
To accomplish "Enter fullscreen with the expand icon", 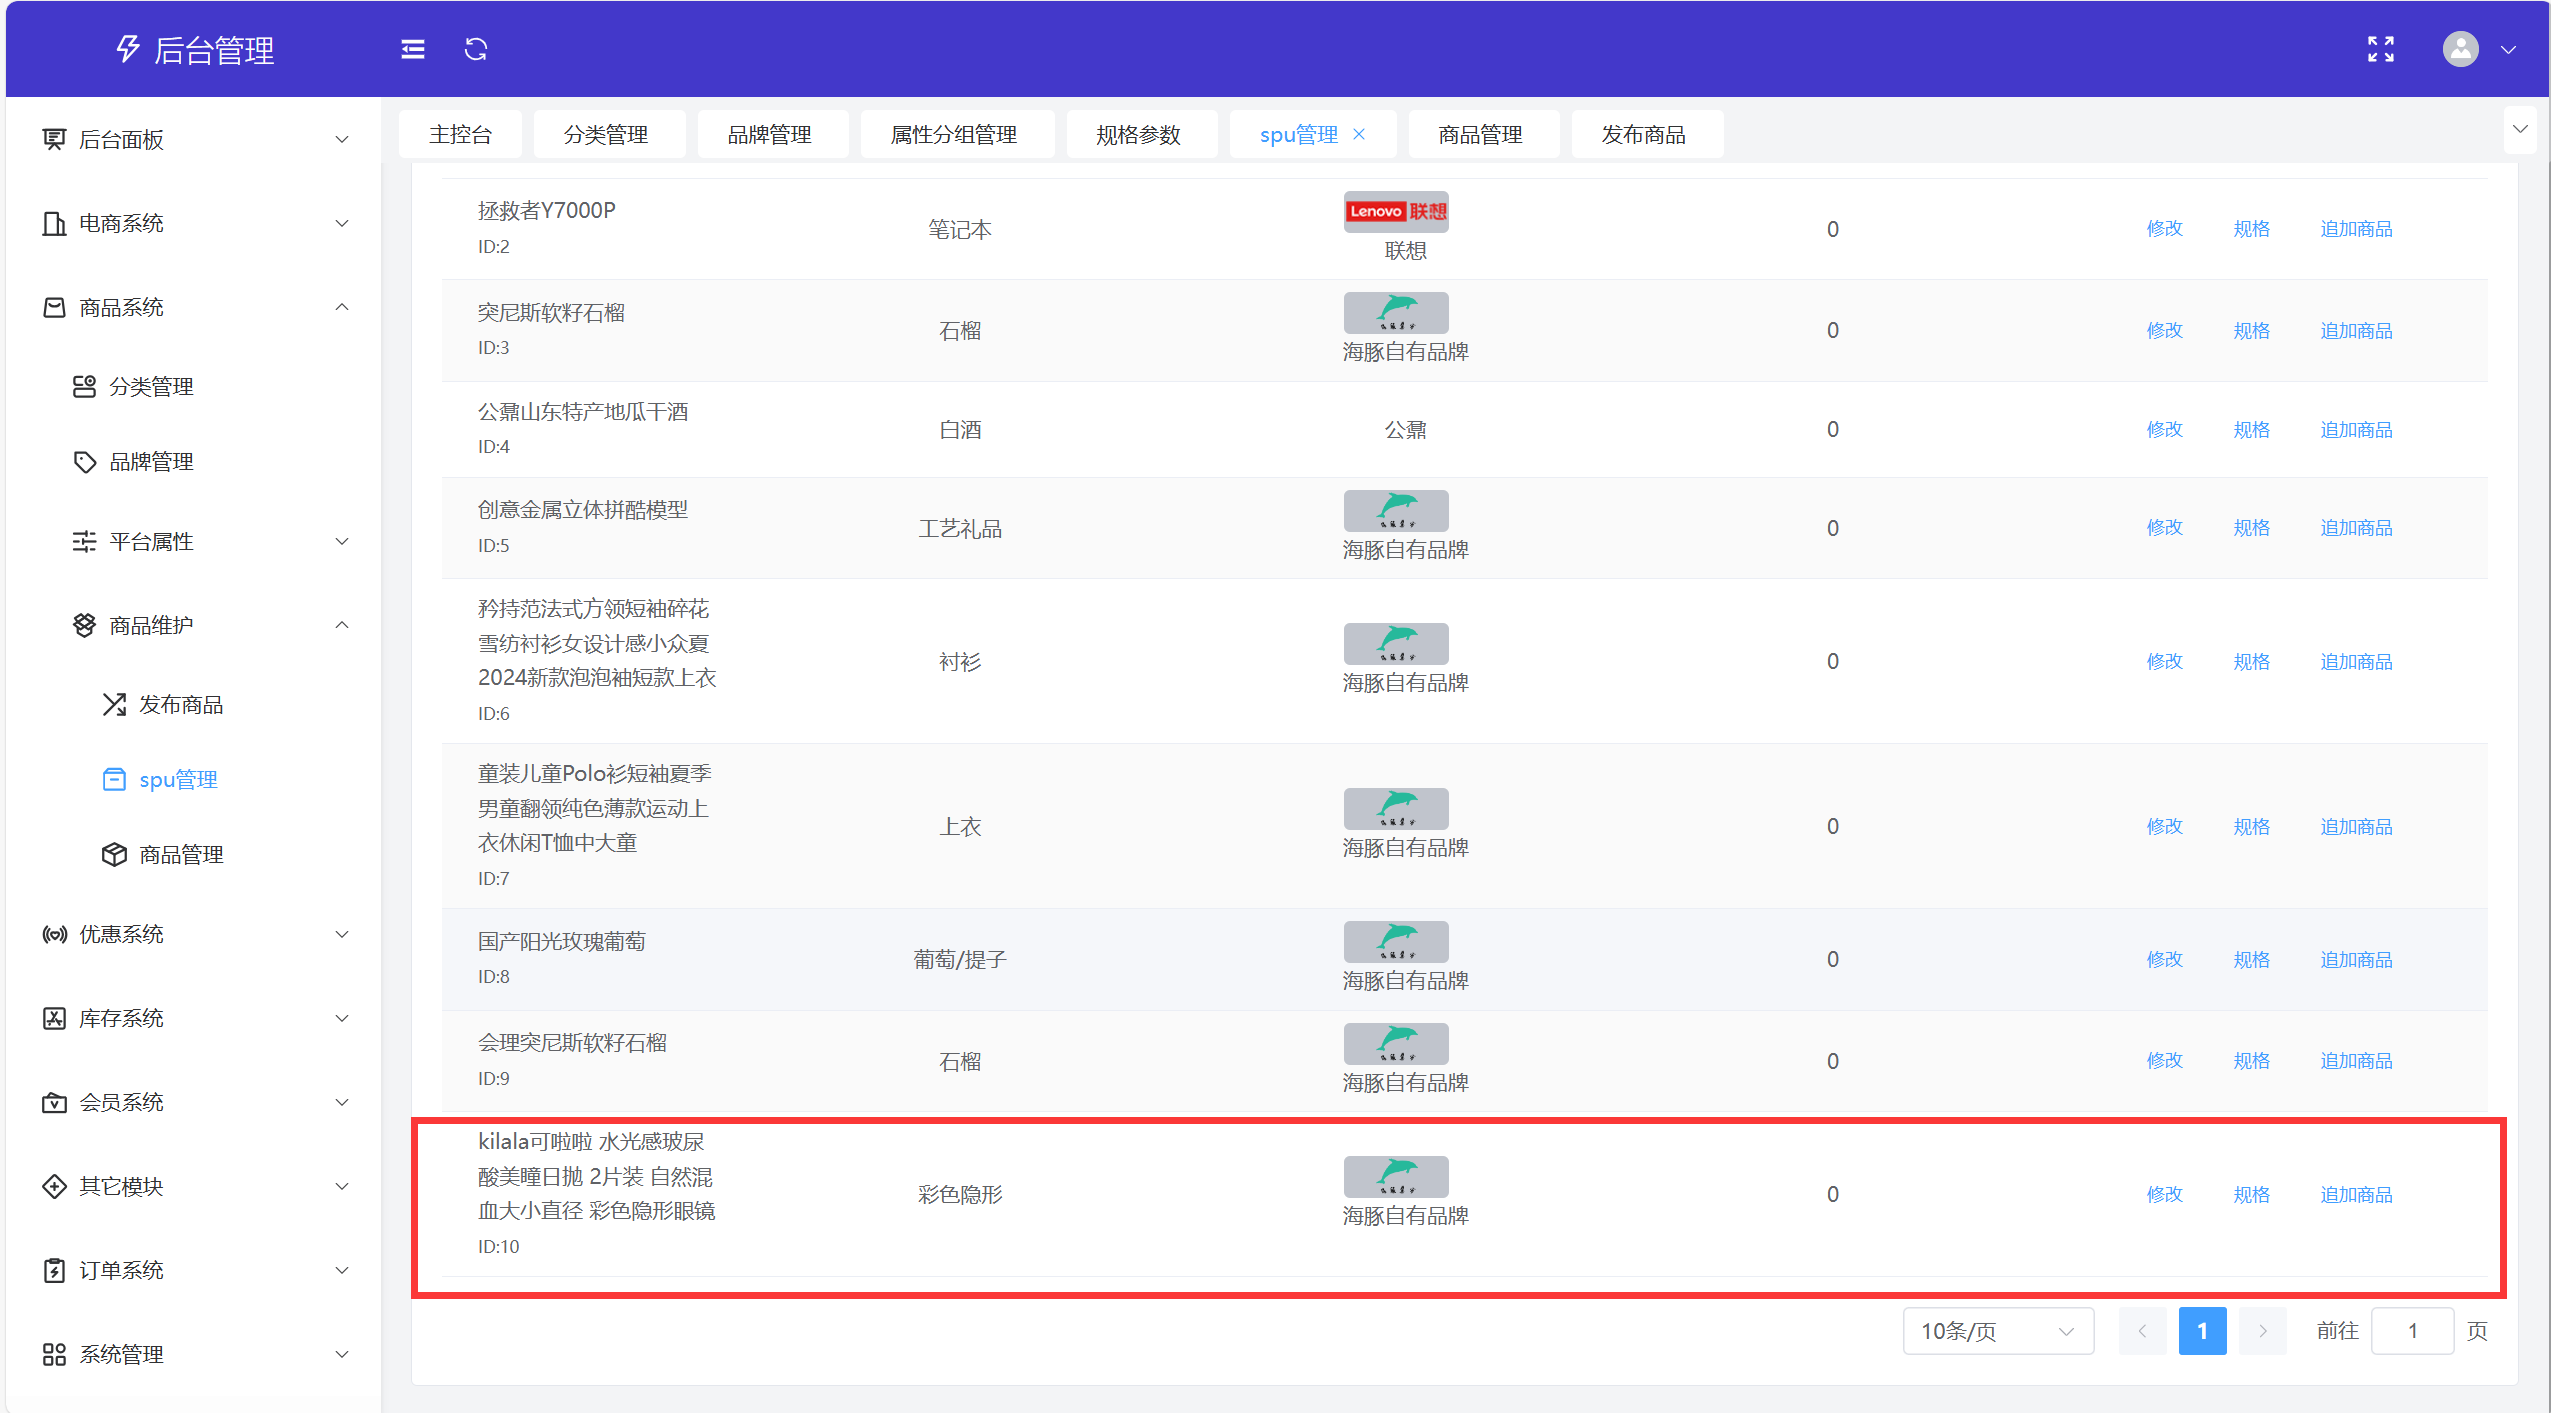I will coord(2381,49).
